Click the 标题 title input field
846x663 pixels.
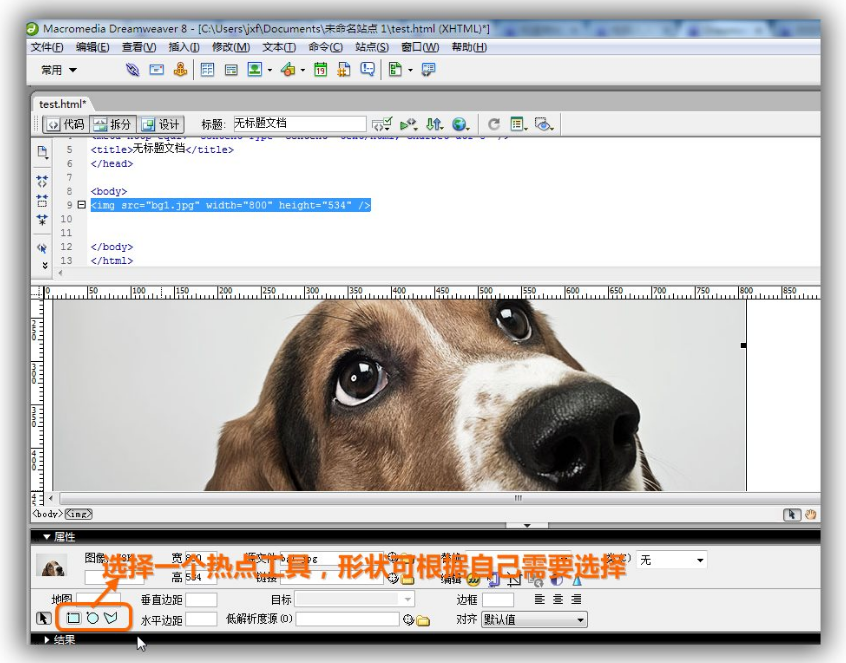click(x=299, y=124)
